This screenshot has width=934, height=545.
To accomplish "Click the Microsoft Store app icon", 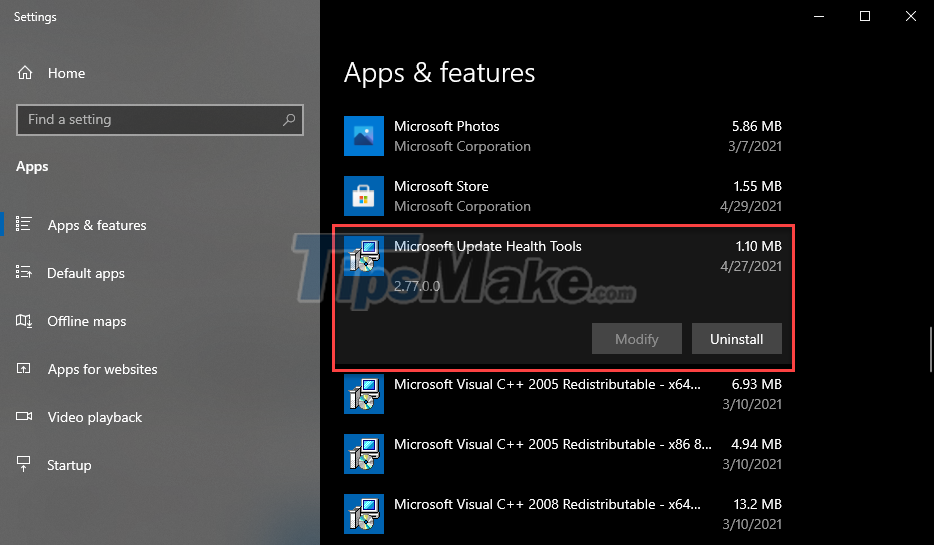I will click(x=364, y=196).
